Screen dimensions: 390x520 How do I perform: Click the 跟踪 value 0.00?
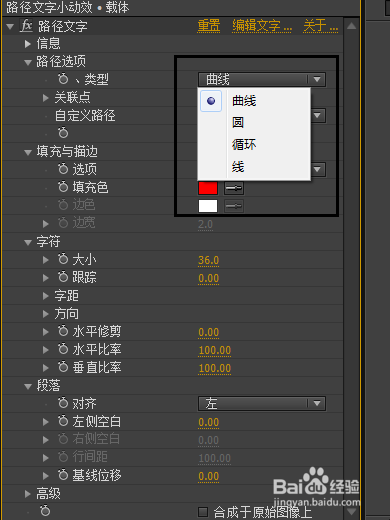click(209, 278)
